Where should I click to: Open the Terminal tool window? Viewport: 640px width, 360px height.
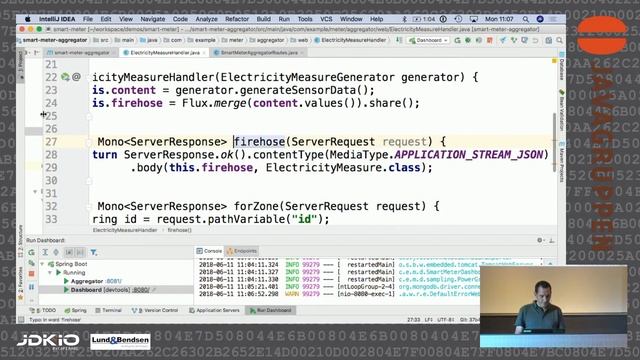(109, 311)
